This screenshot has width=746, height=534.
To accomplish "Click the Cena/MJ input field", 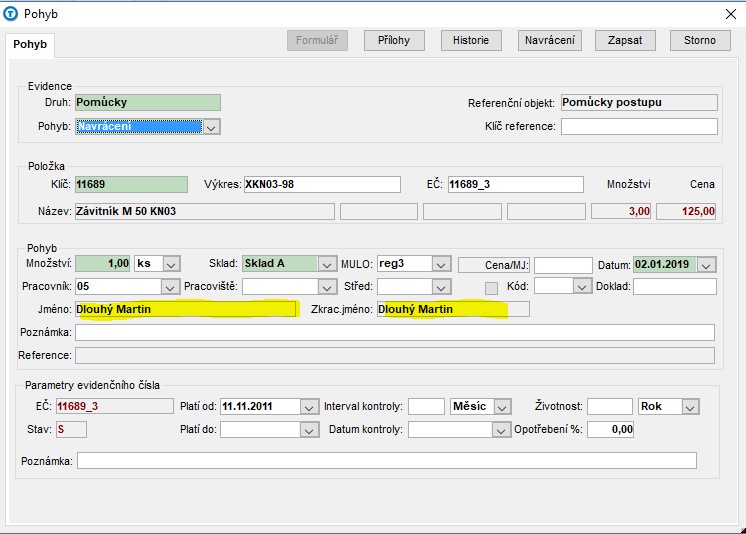I will click(x=563, y=265).
